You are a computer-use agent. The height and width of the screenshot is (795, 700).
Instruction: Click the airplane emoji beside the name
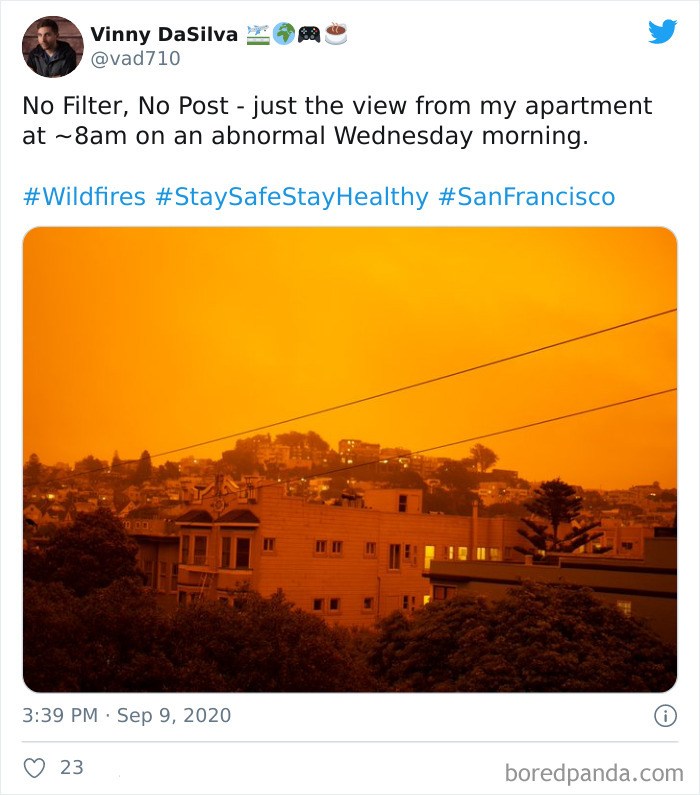[257, 34]
